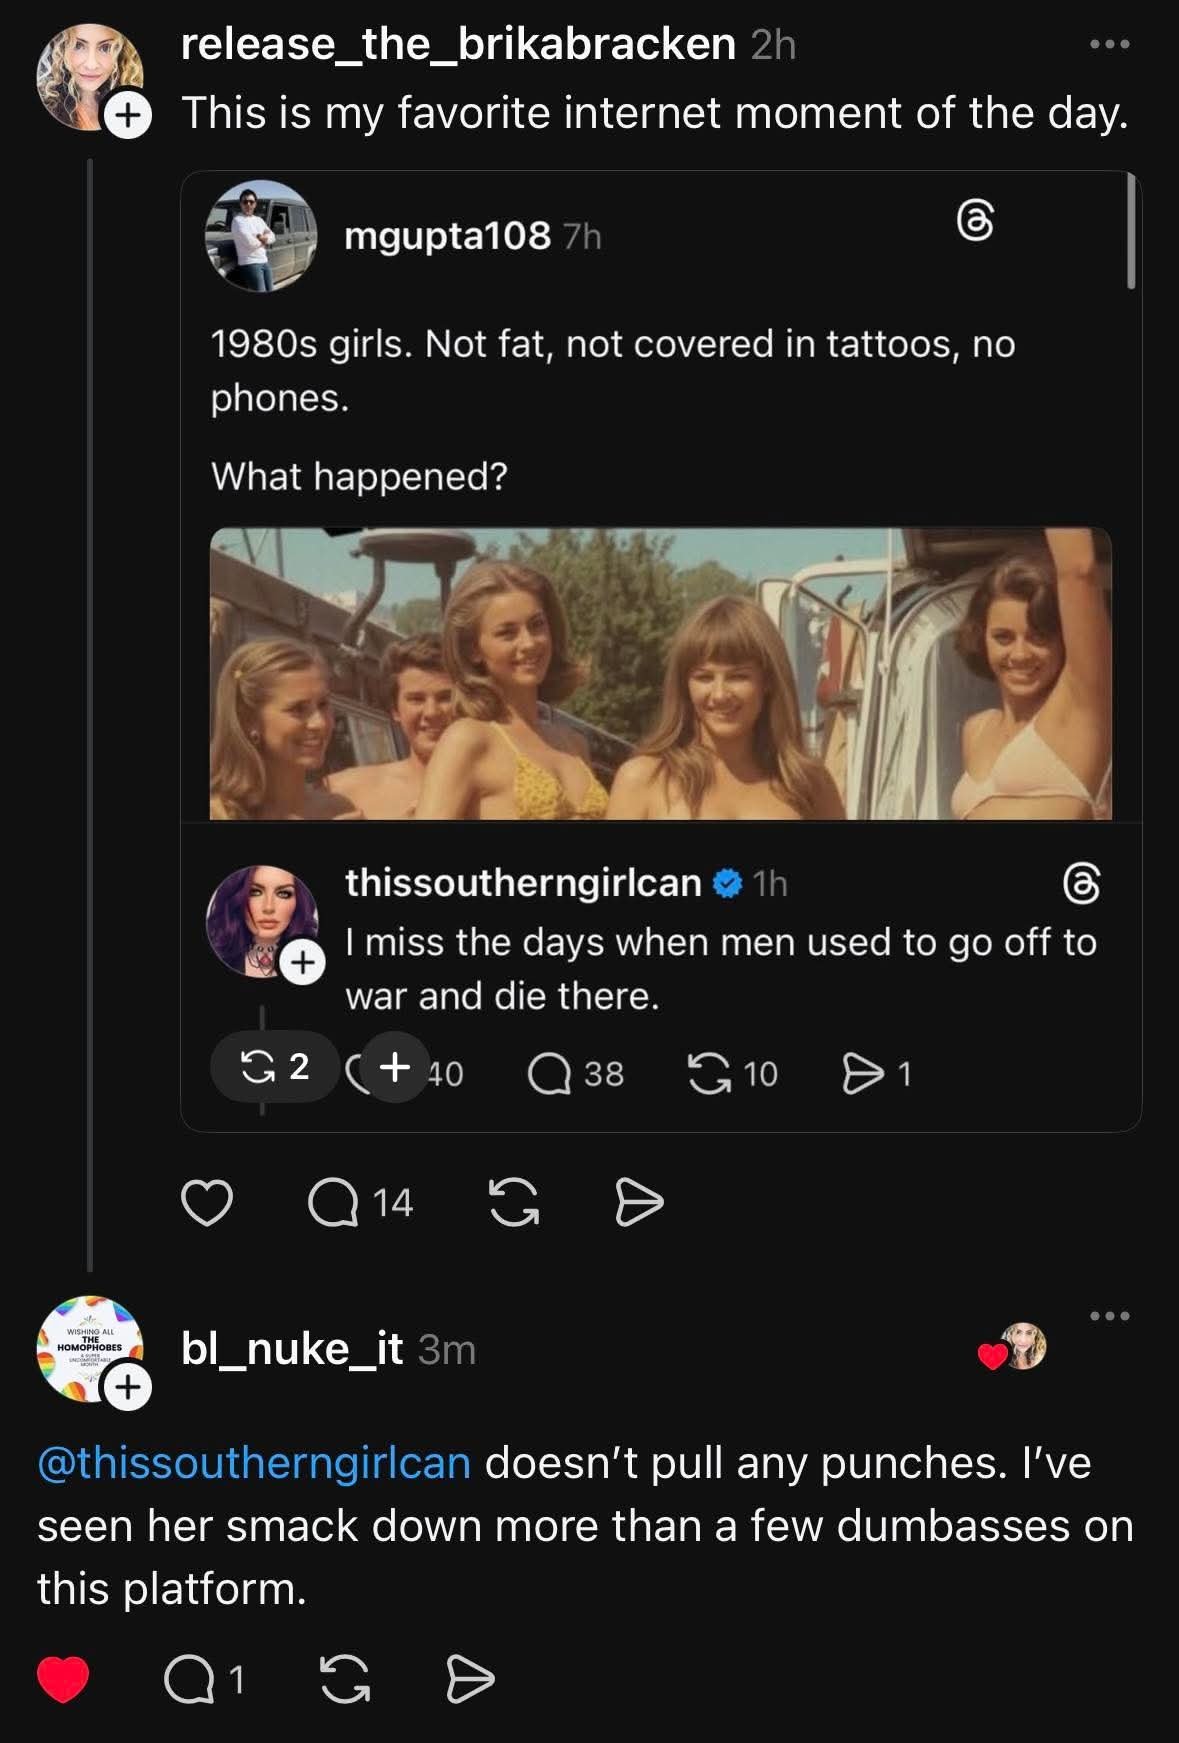Share bl_nuke_it's reply via send icon
The height and width of the screenshot is (1743, 1179).
pos(469,1680)
